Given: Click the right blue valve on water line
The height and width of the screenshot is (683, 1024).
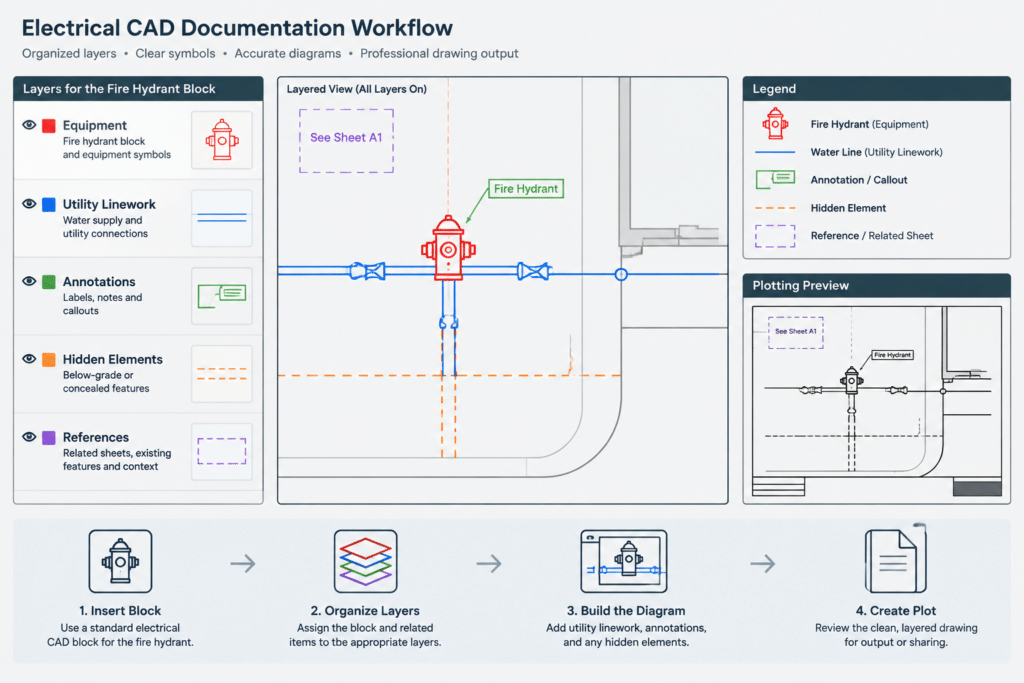Looking at the screenshot, I should [534, 270].
